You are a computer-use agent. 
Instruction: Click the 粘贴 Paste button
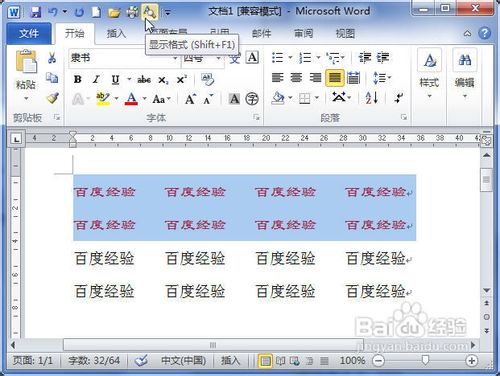[26, 68]
